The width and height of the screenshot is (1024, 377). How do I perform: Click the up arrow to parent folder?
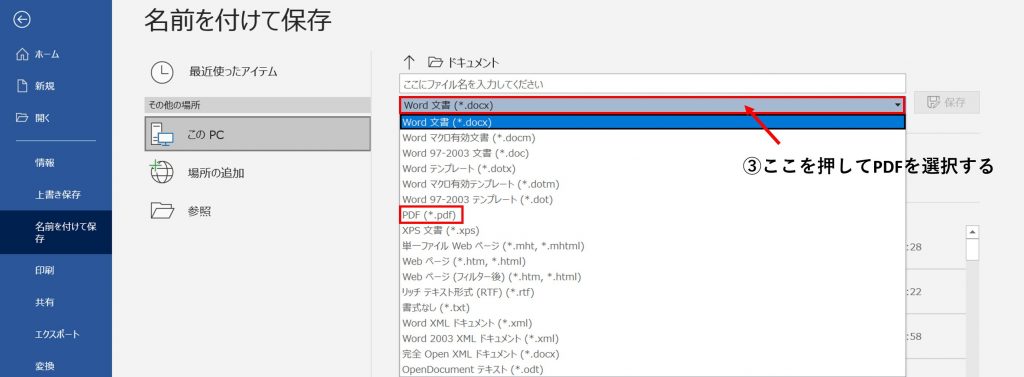coord(409,62)
